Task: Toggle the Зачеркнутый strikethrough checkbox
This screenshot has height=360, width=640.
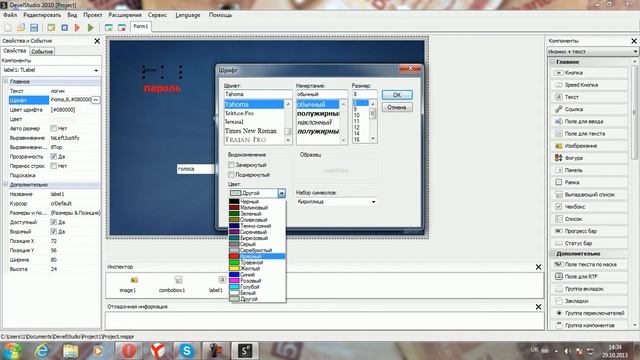Action: [231, 165]
